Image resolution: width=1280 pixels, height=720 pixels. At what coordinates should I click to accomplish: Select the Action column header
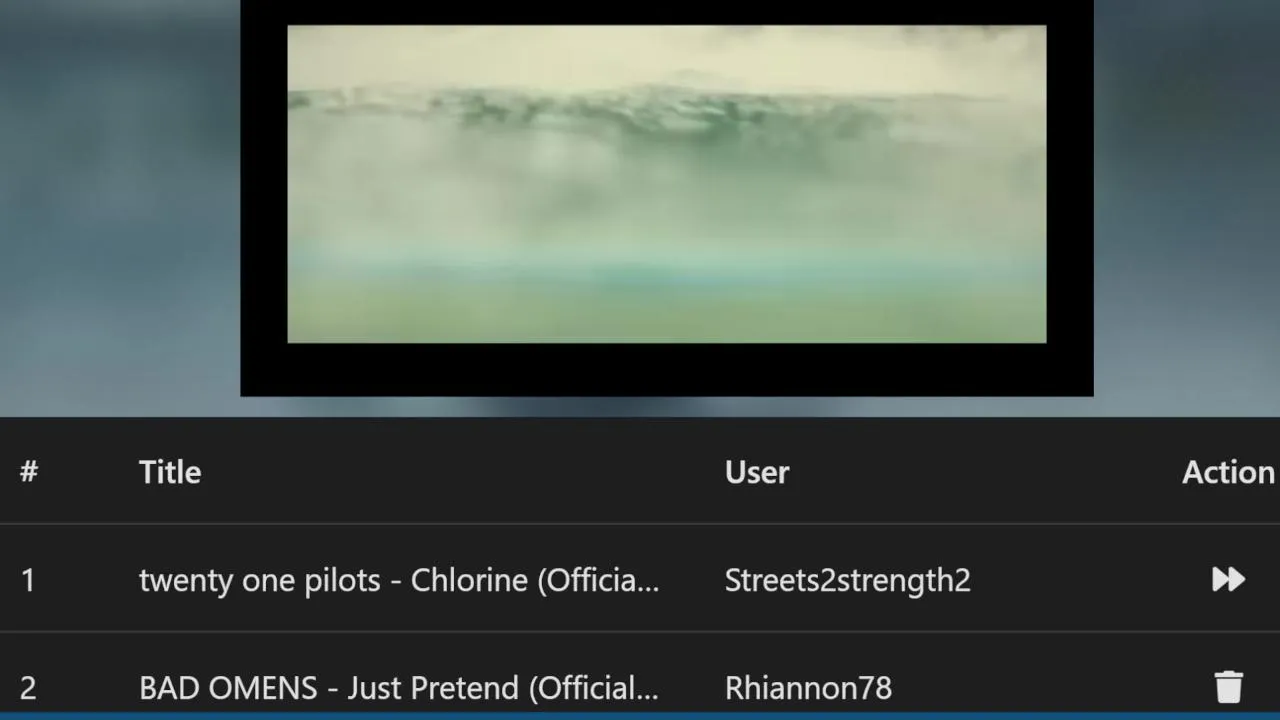click(x=1228, y=472)
